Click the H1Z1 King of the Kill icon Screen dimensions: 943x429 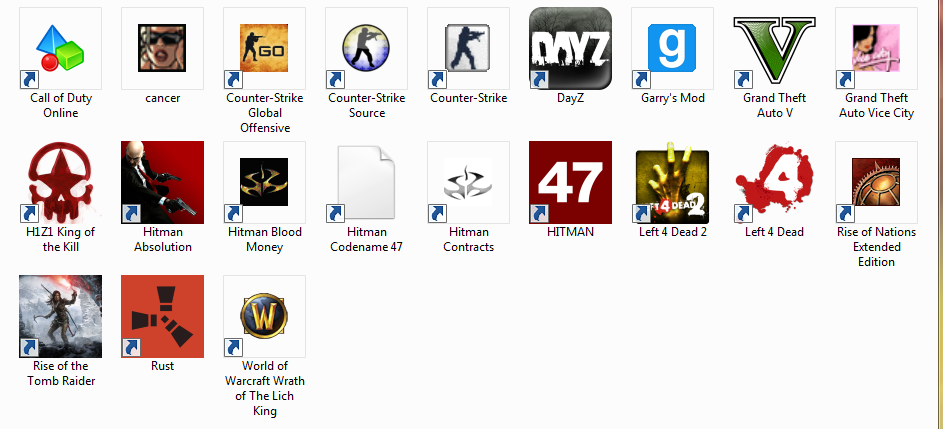coord(60,182)
